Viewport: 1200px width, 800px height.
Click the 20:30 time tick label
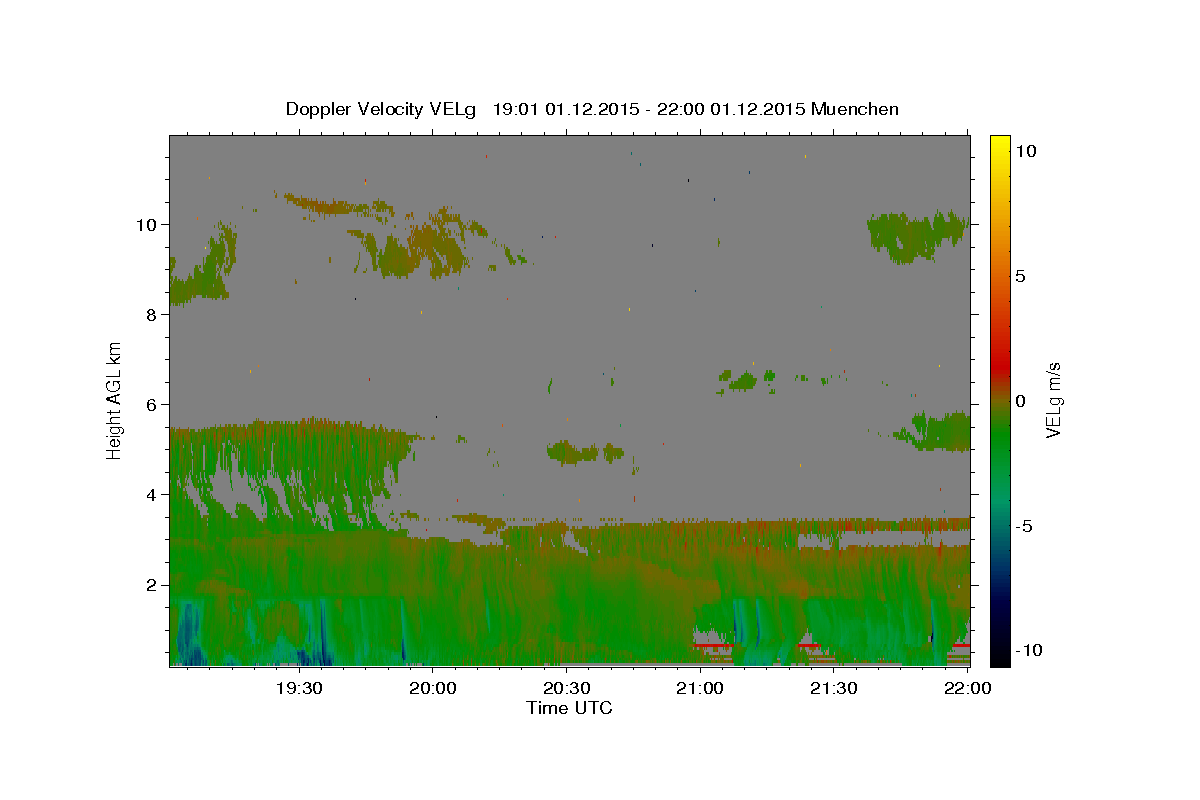pyautogui.click(x=566, y=688)
